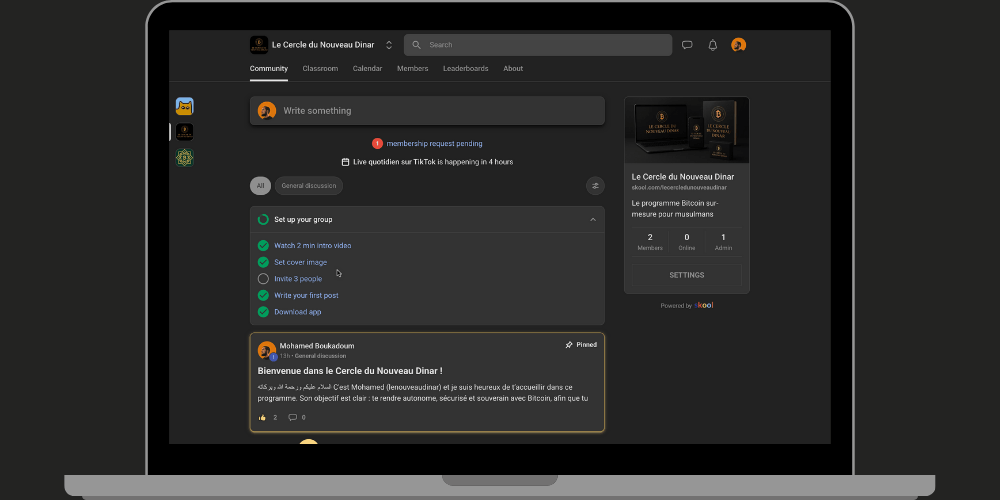1000x500 pixels.
Task: Open the group cover image thumbnail
Action: tap(687, 130)
